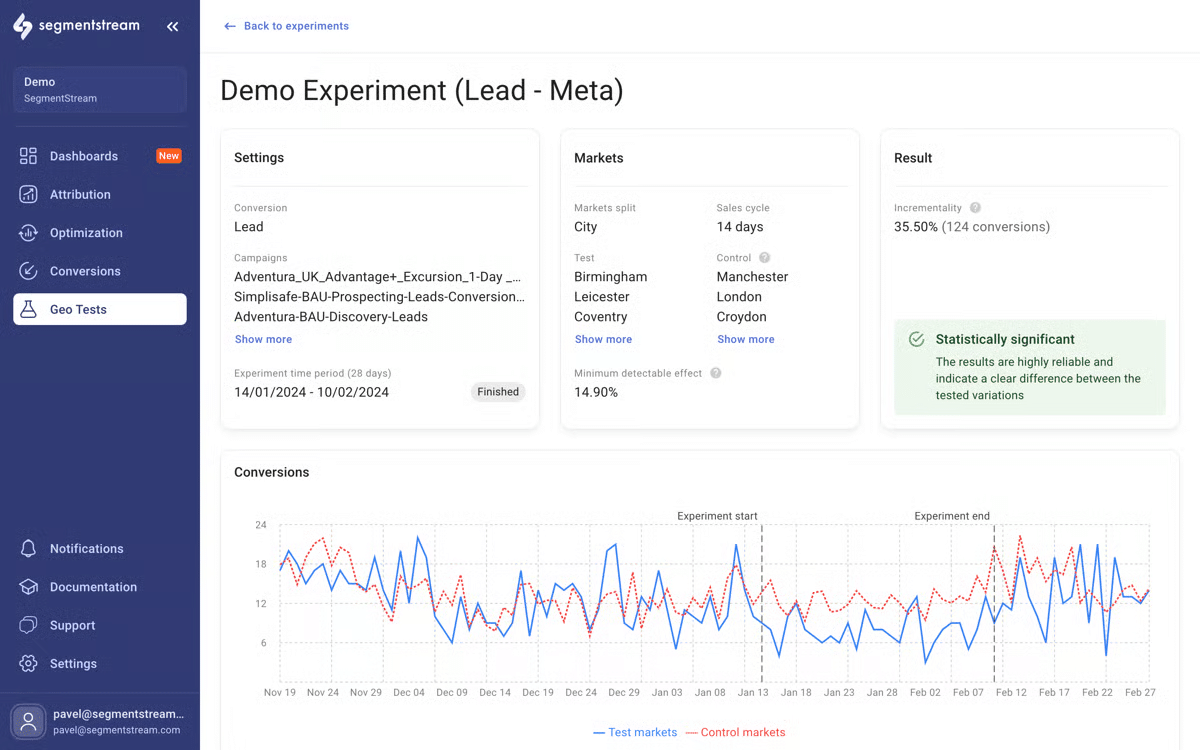1200x750 pixels.
Task: Click the Statistically significant check icon
Action: (916, 340)
